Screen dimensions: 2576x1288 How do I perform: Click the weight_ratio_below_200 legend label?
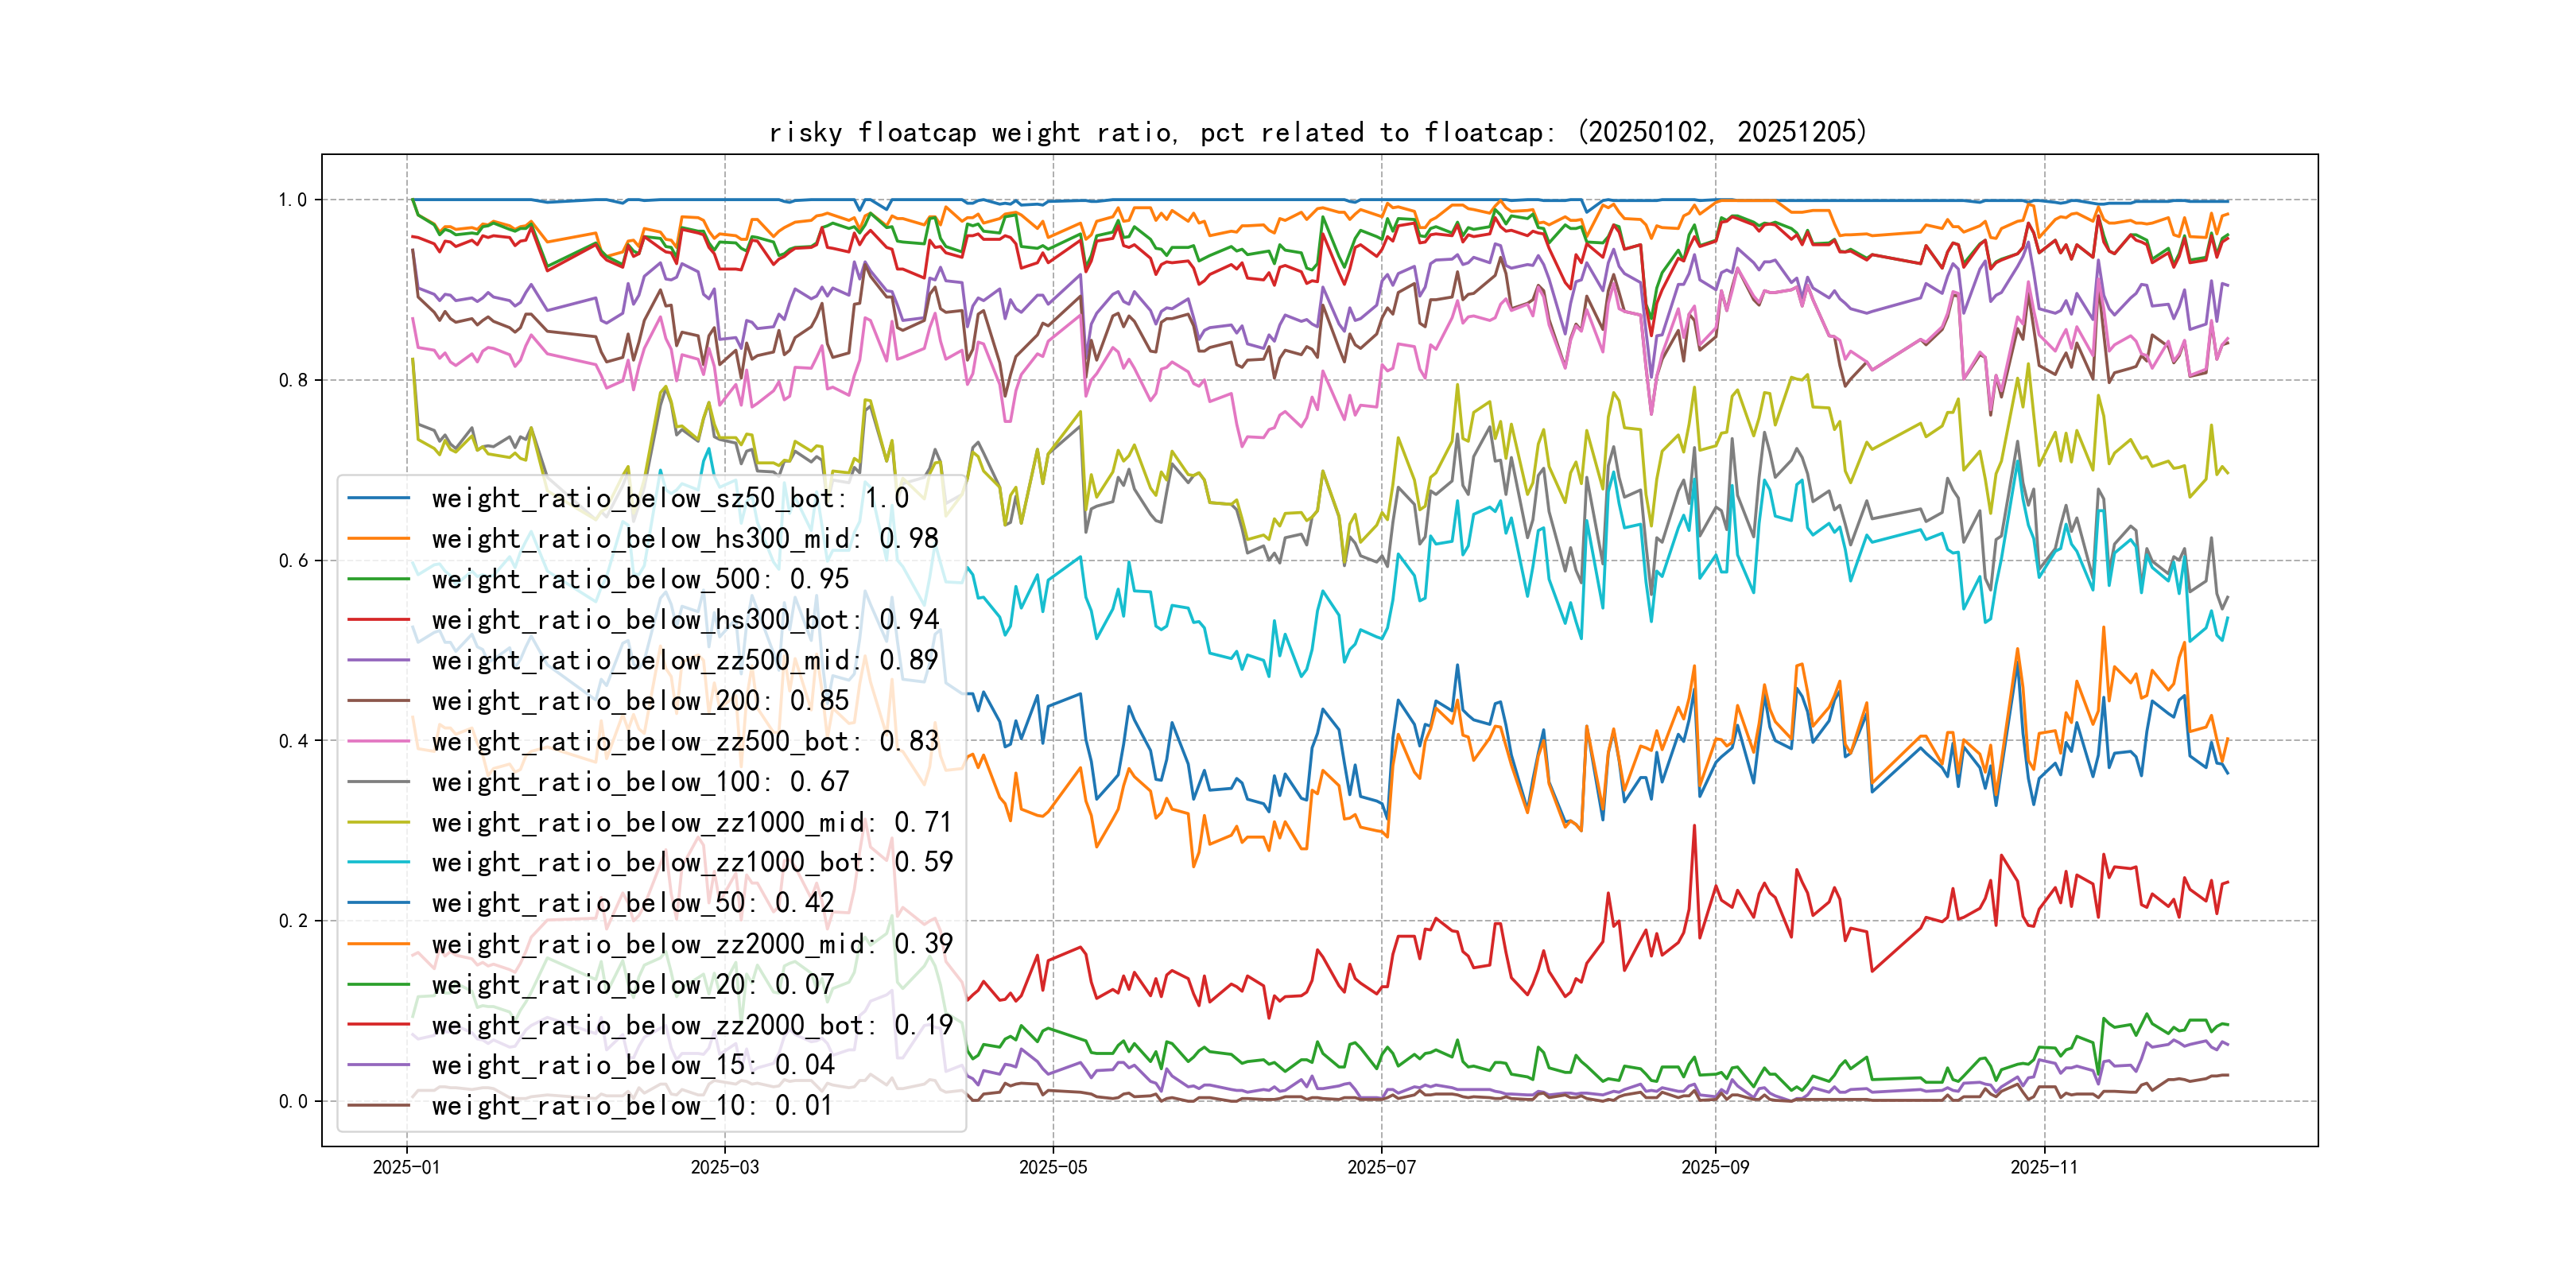pyautogui.click(x=639, y=701)
